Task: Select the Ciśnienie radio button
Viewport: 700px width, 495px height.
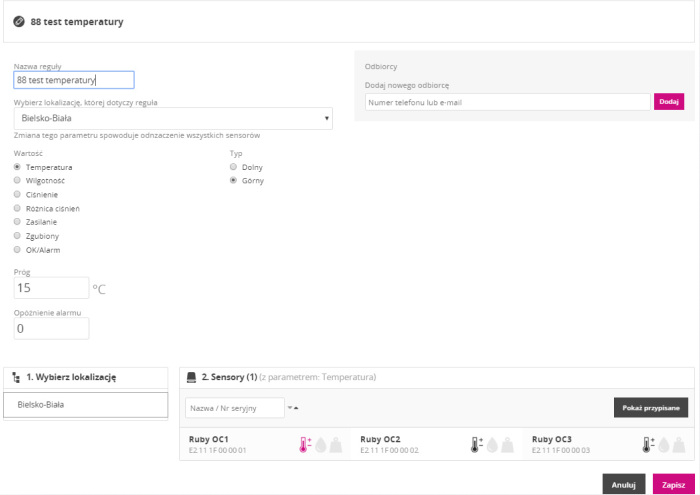Action: click(x=17, y=194)
